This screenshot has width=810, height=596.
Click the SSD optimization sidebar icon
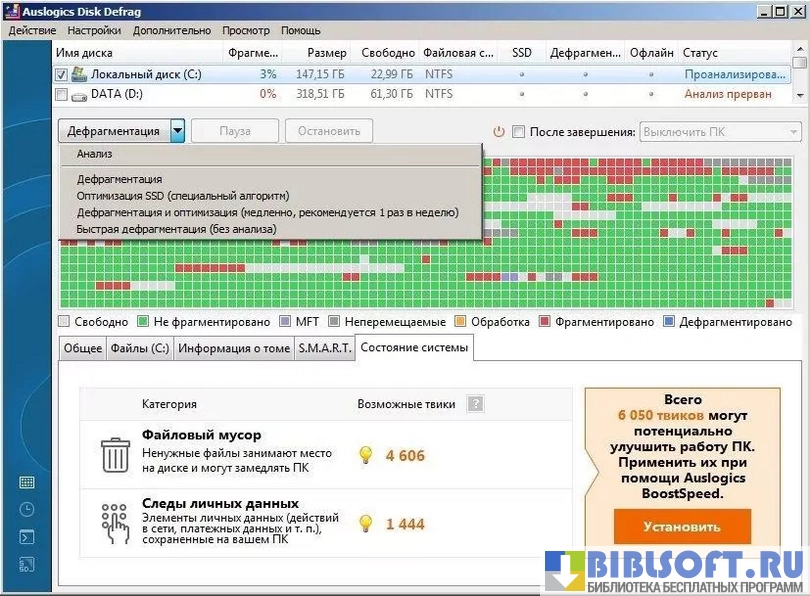(x=27, y=564)
